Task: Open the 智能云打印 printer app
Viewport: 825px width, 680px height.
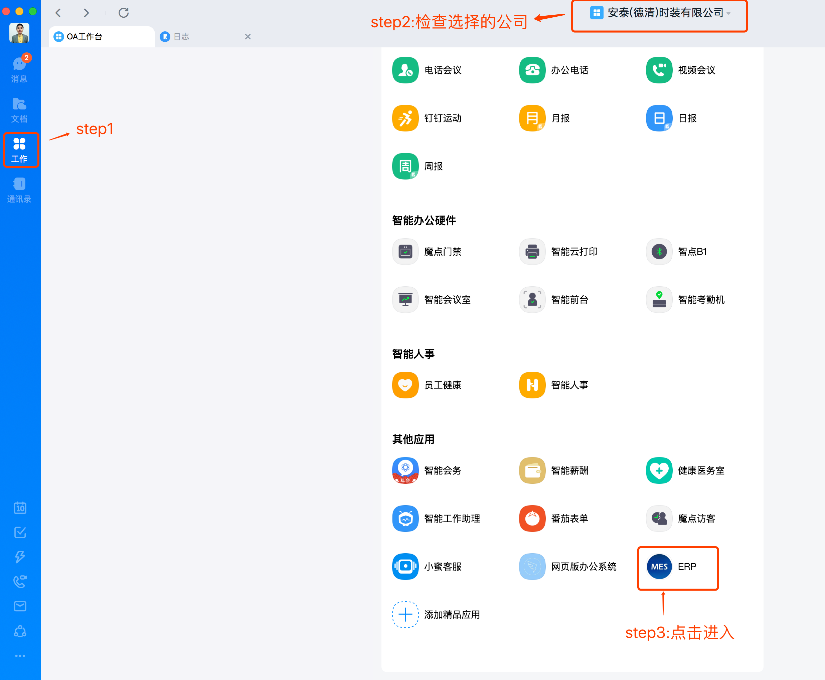Action: pyautogui.click(x=532, y=252)
